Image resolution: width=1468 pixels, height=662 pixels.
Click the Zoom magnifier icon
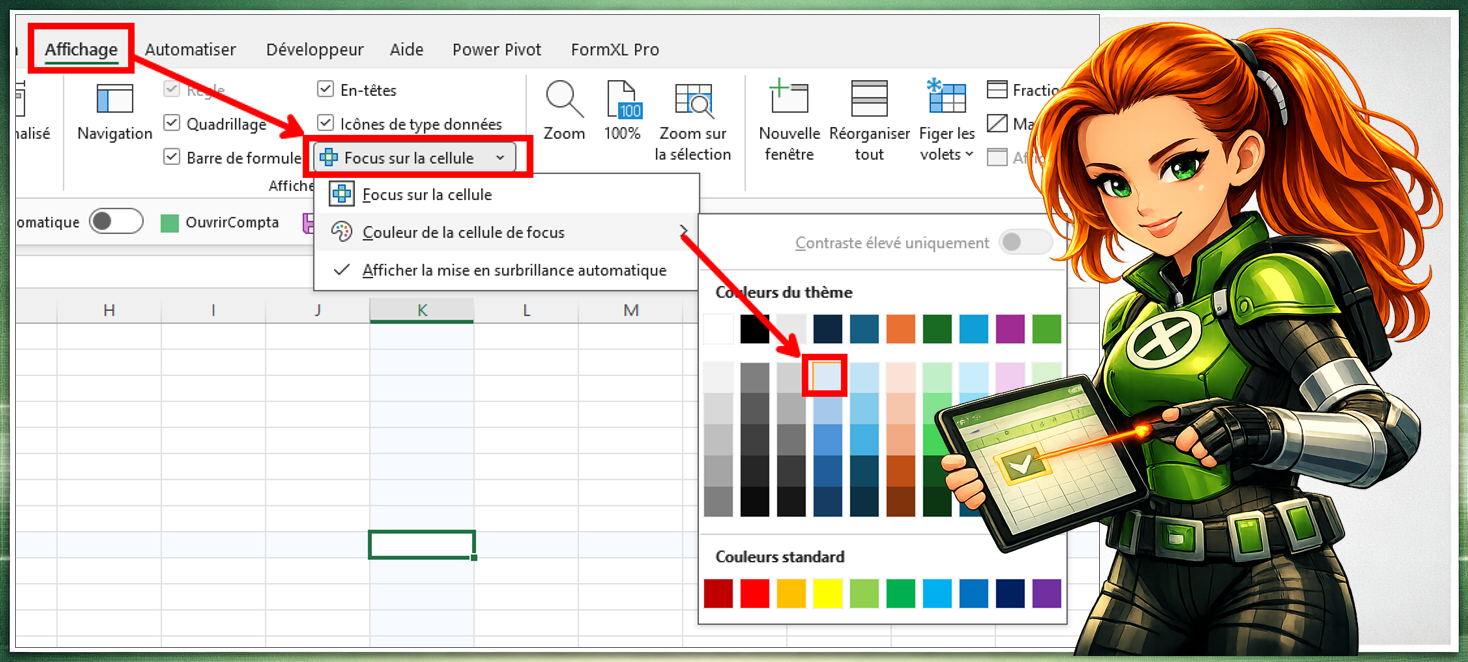click(x=564, y=101)
